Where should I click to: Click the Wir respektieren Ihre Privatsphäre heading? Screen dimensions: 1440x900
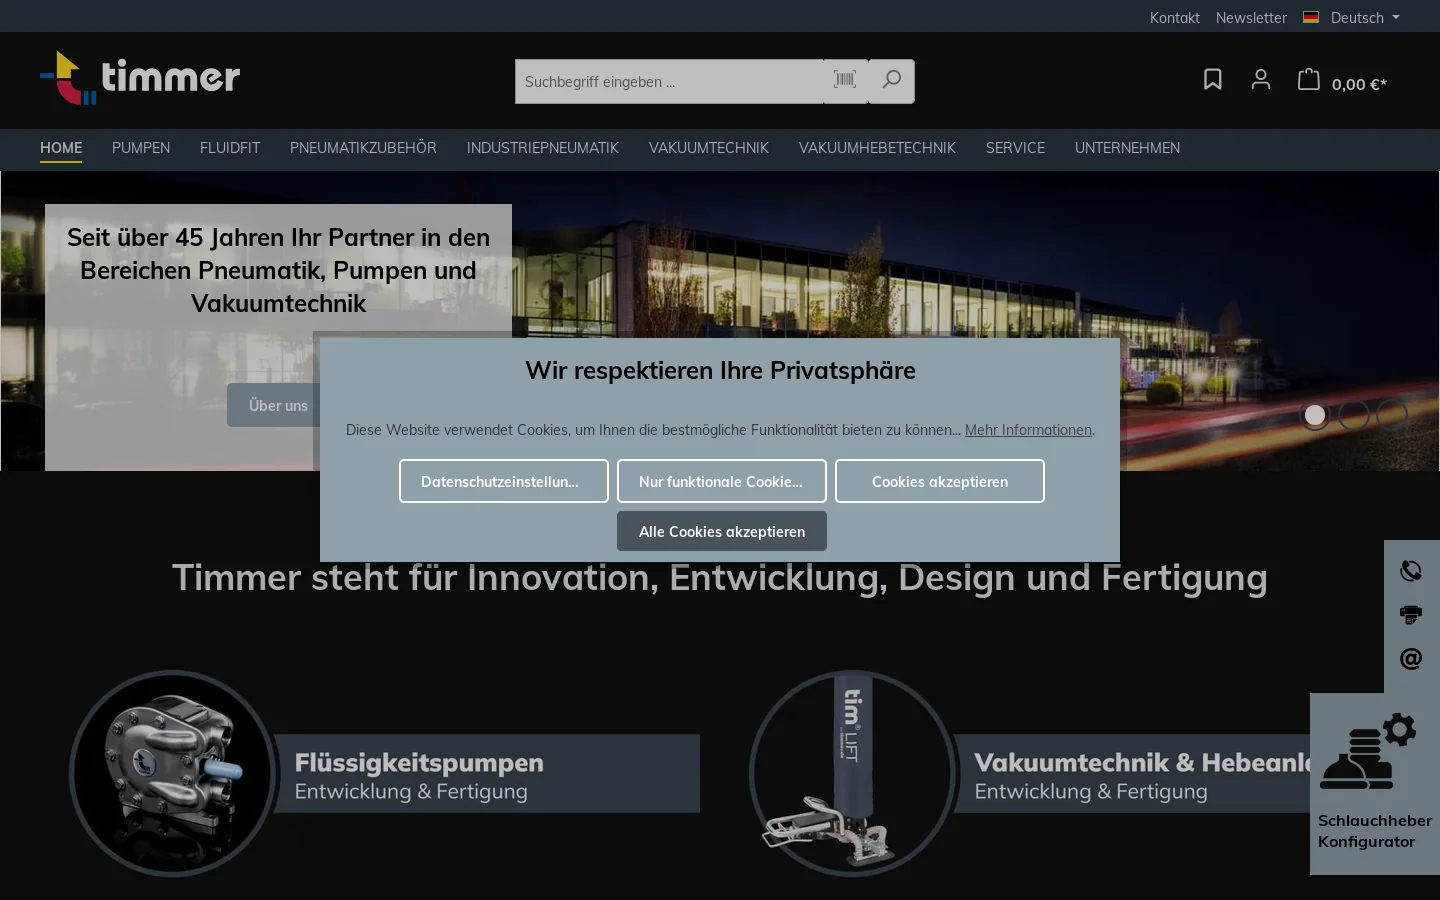click(720, 371)
